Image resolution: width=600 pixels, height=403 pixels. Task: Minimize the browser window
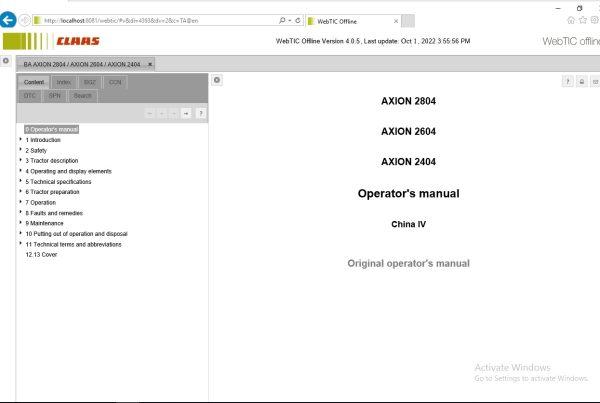558,8
